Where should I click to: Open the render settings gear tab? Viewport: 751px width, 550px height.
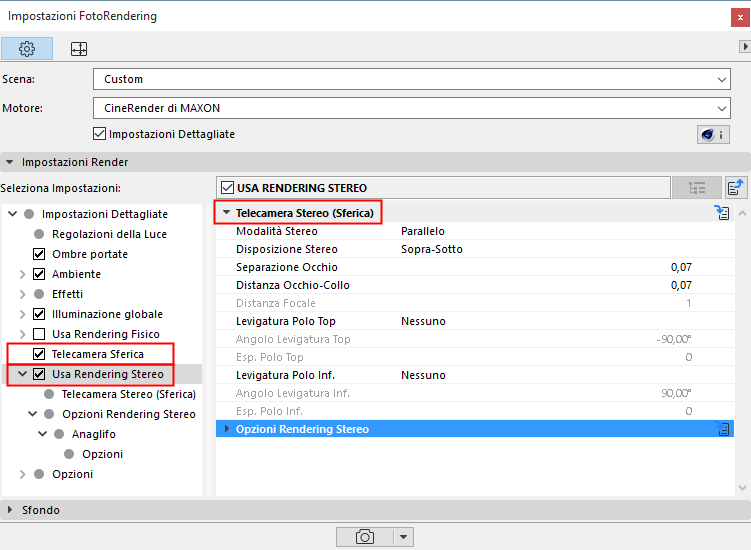tap(27, 48)
